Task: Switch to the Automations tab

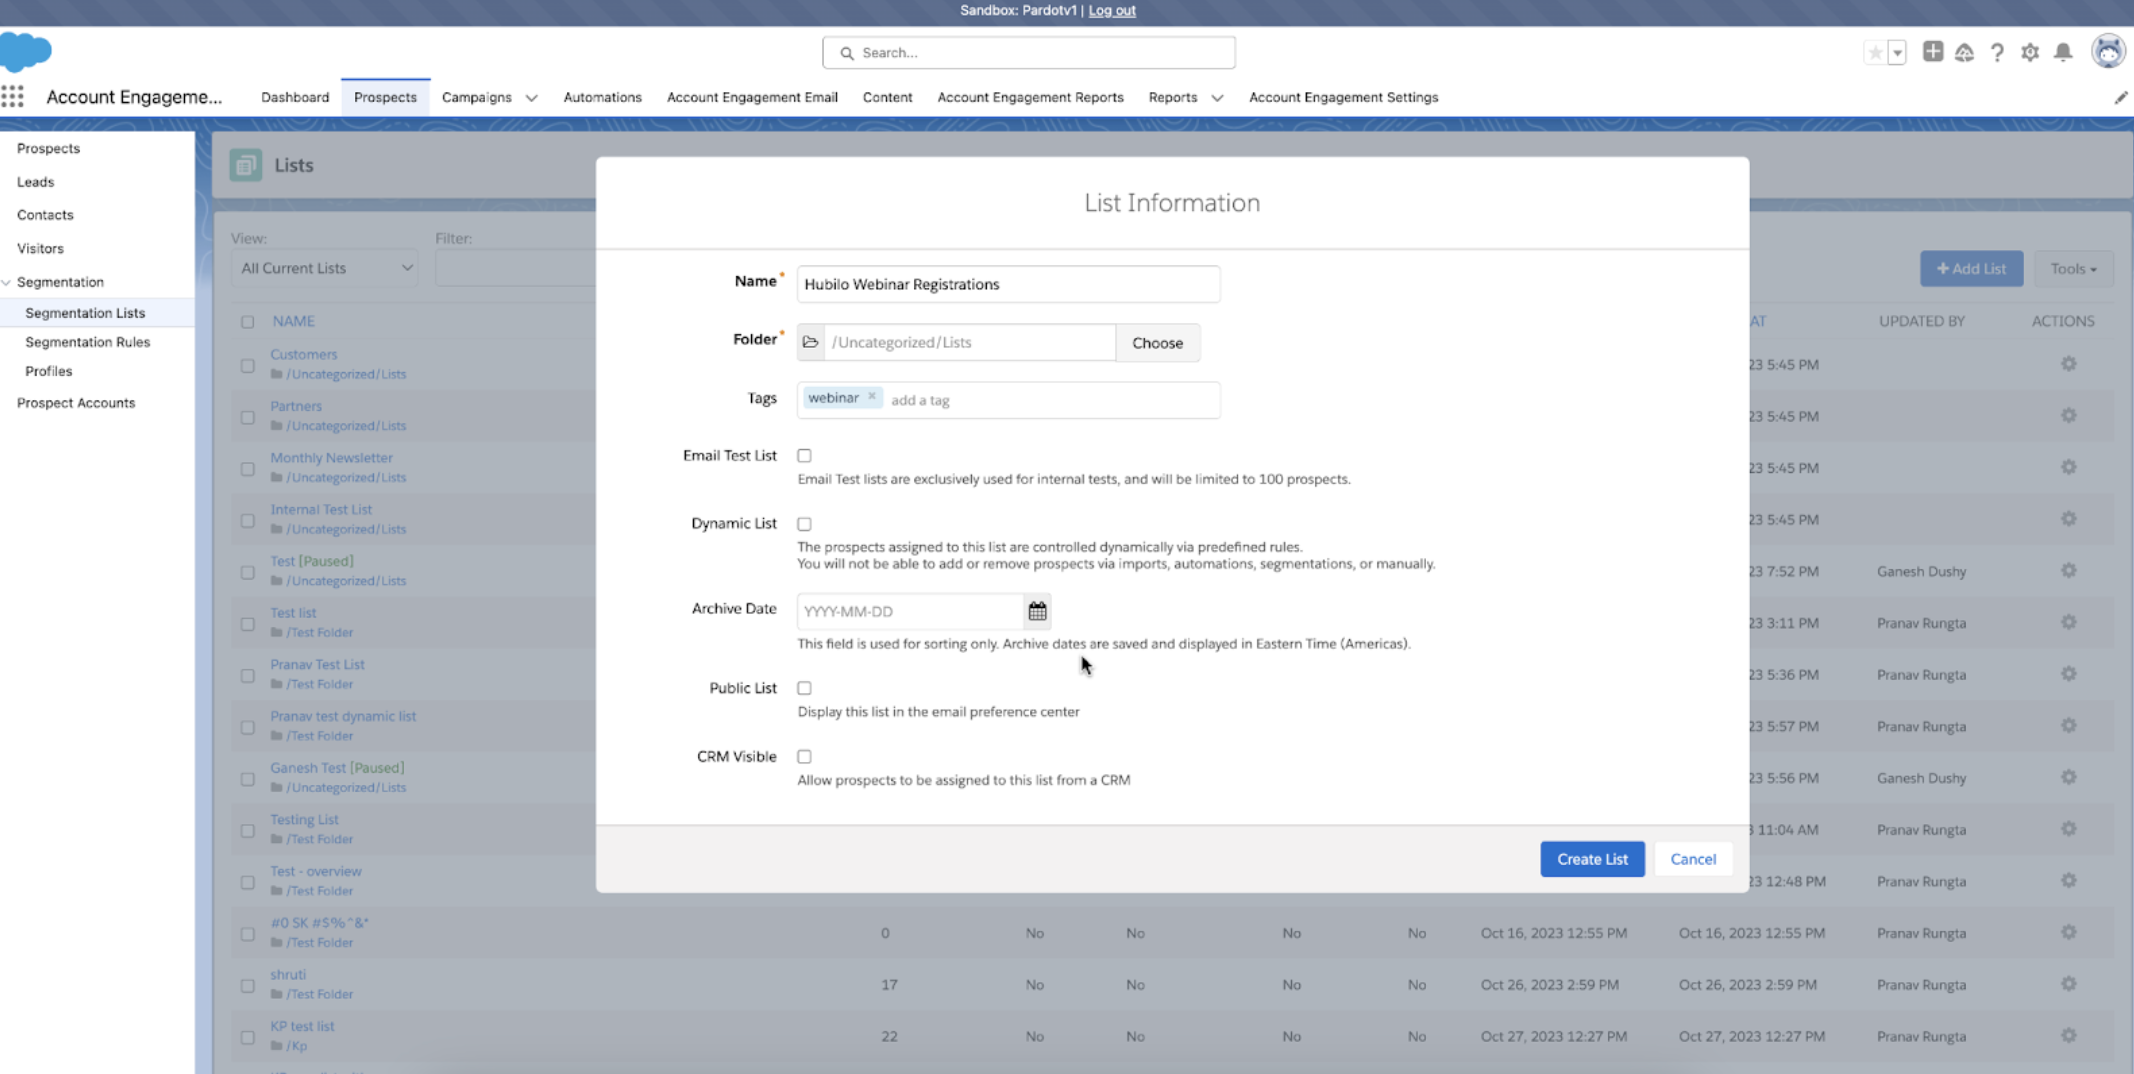Action: tap(602, 97)
